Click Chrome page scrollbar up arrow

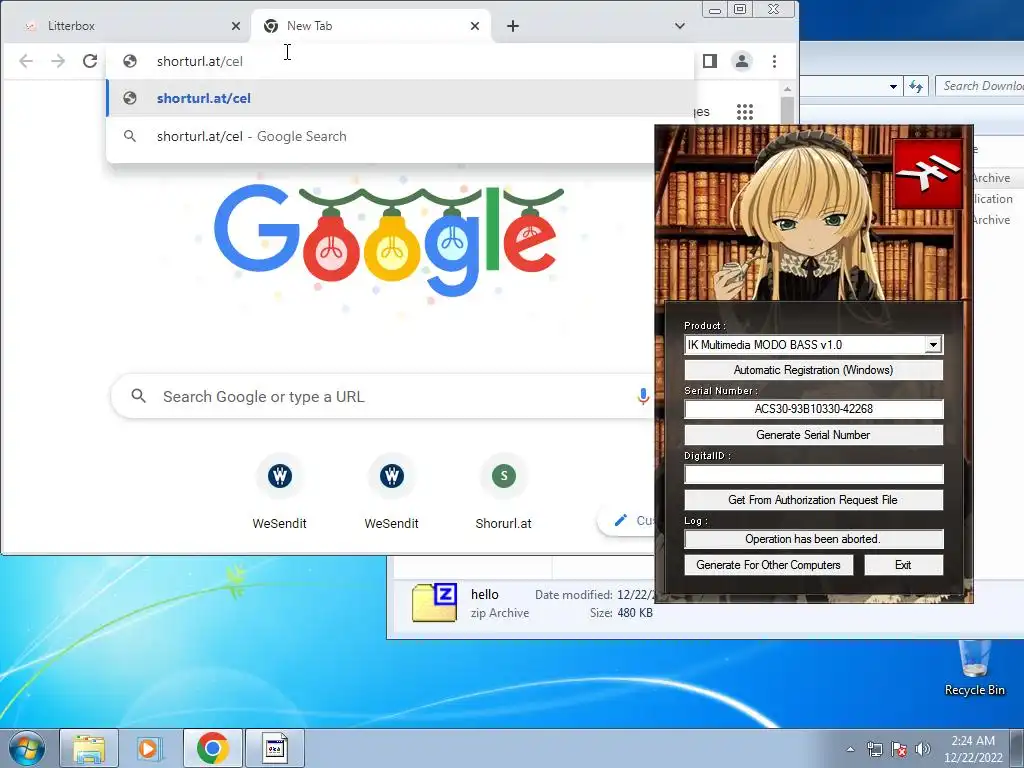788,89
